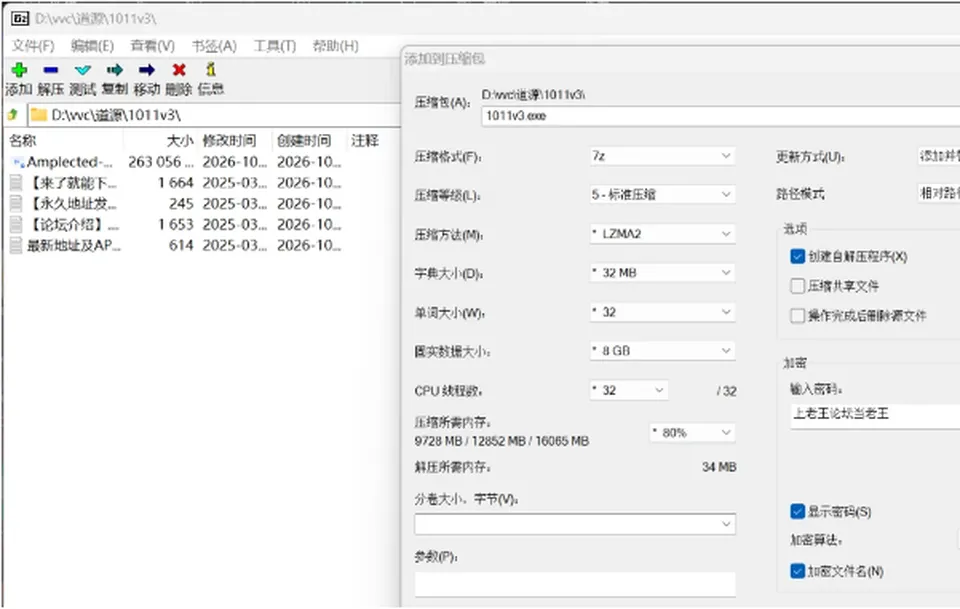Click the red Delete (删除) icon
This screenshot has width=960, height=609.
point(179,70)
